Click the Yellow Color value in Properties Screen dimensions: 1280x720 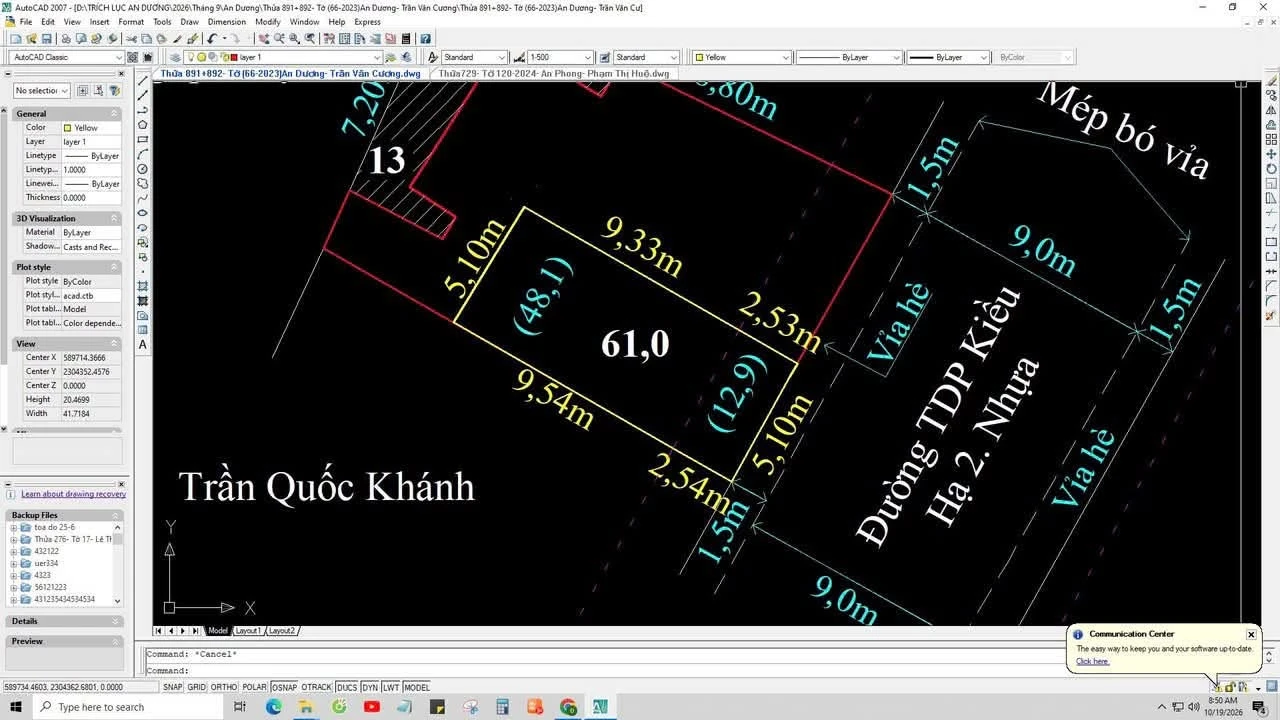coord(91,128)
